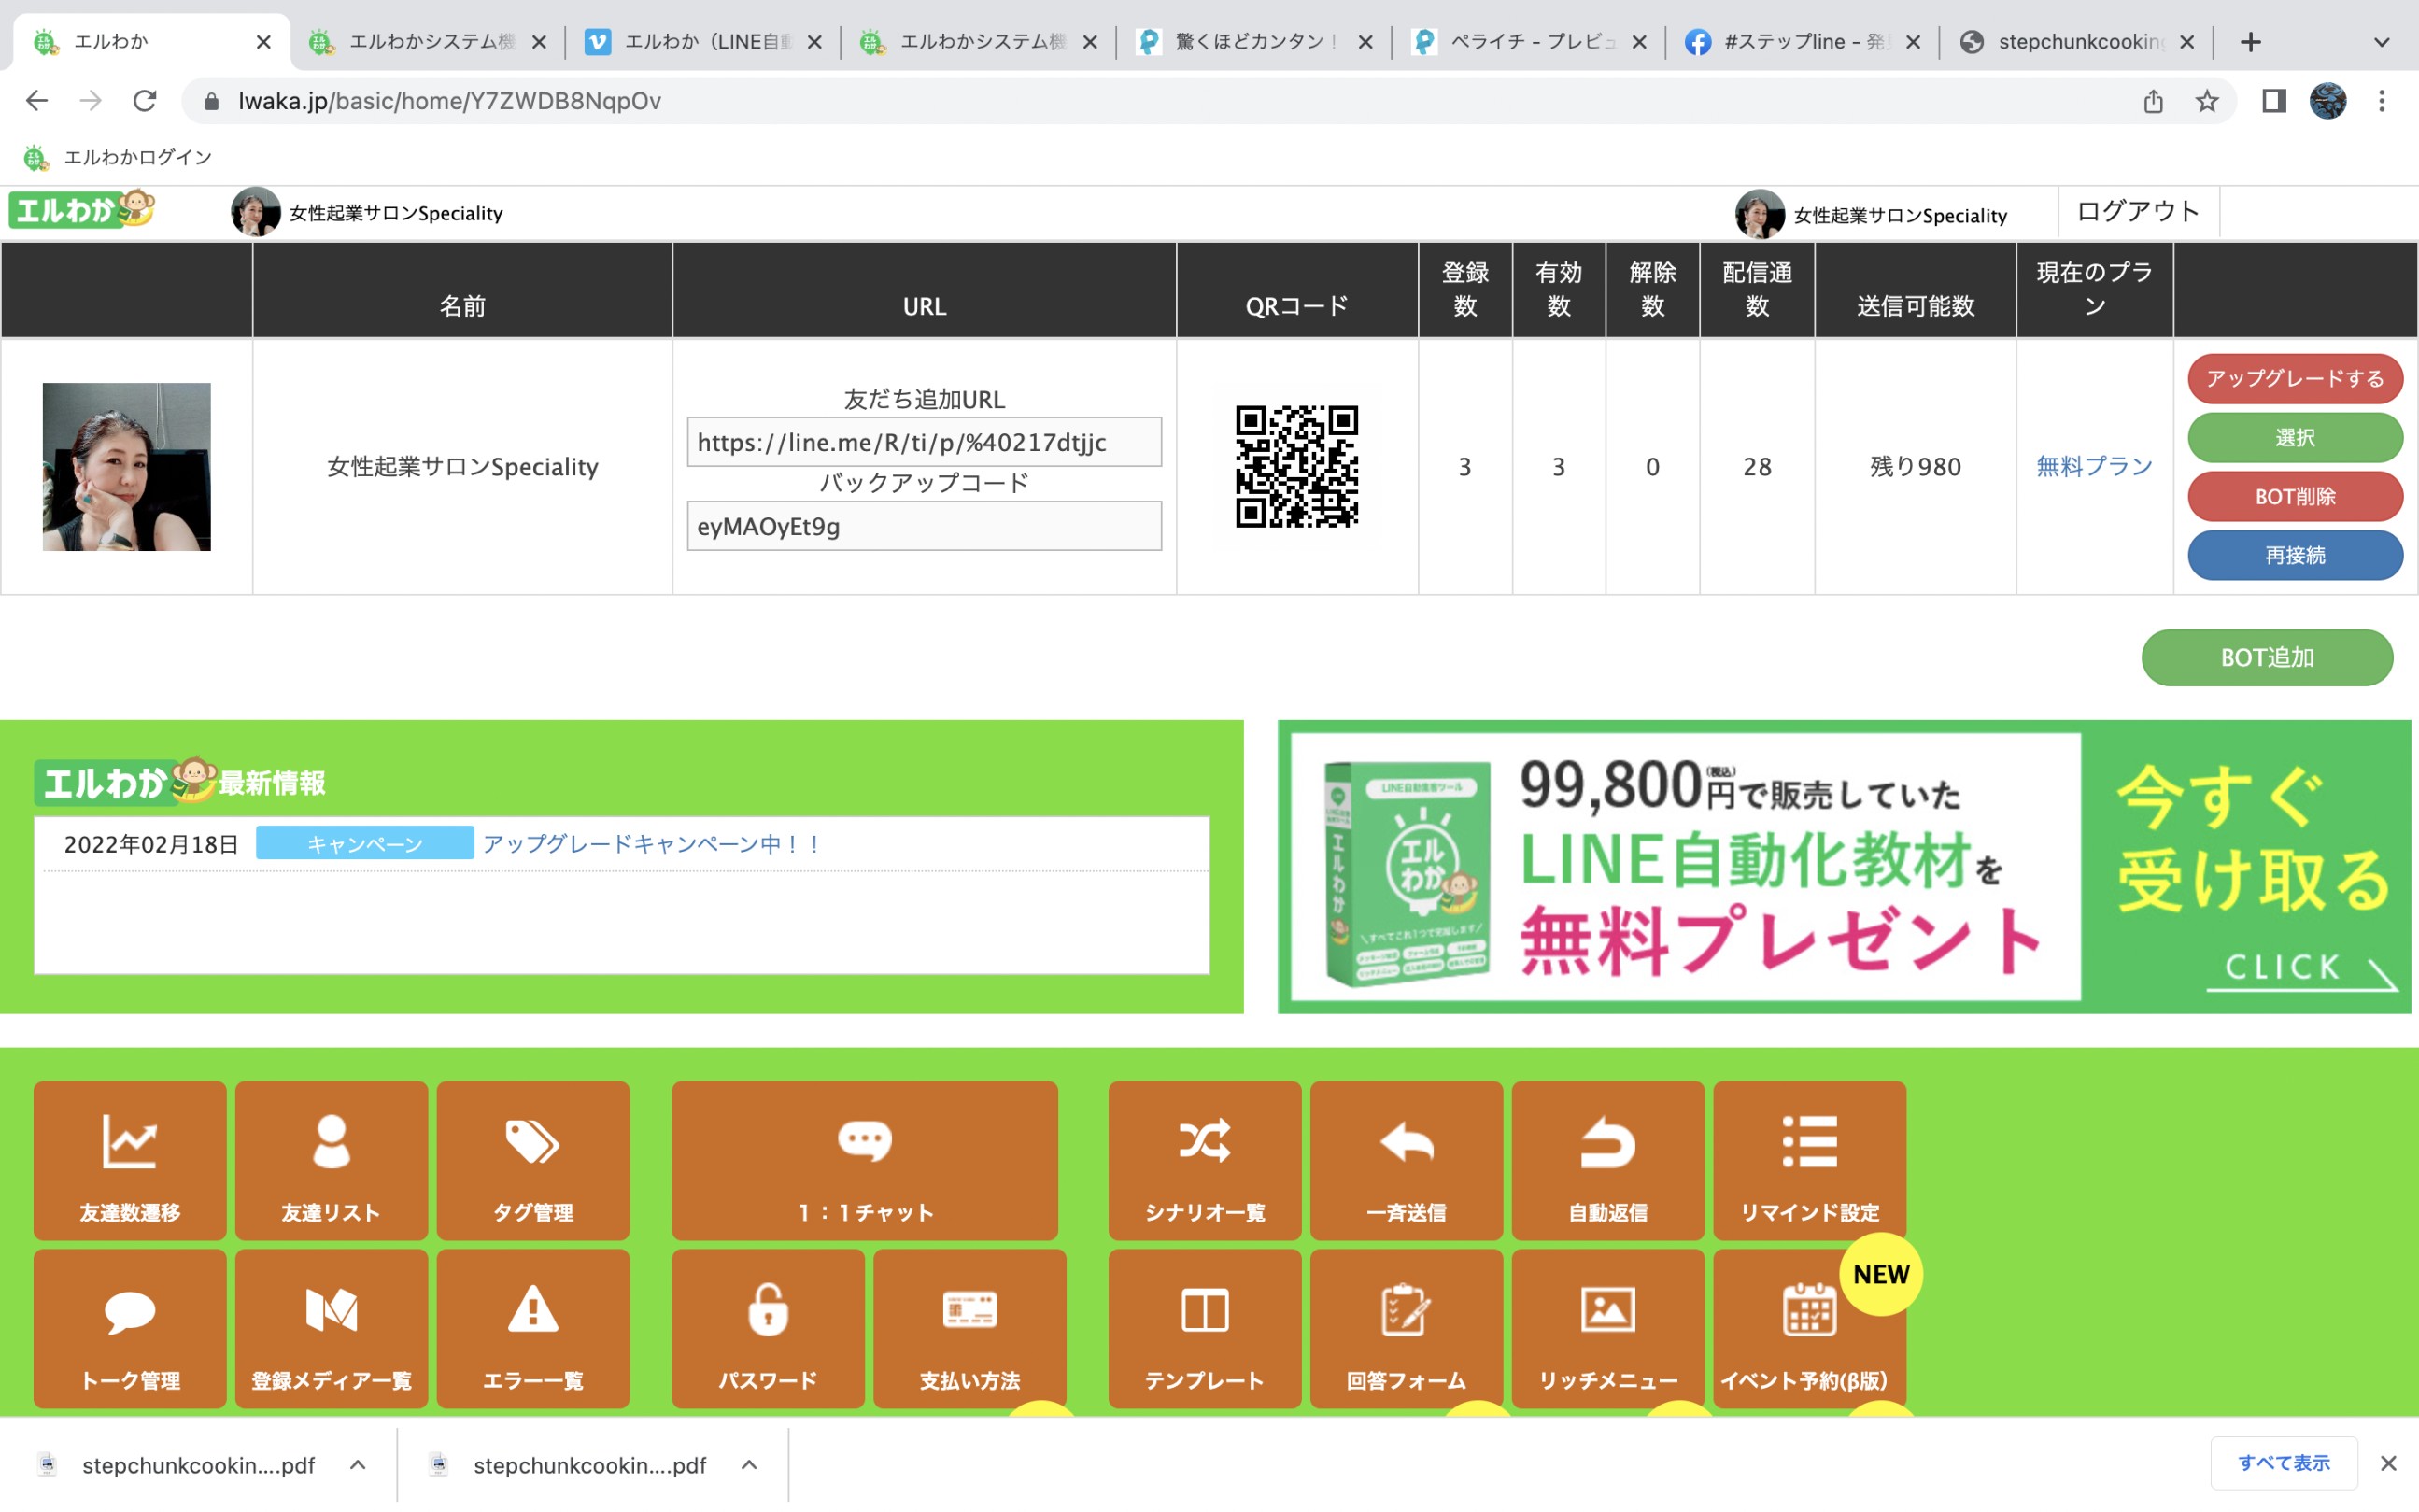The width and height of the screenshot is (2419, 1512).
Task: Bookmark this page with the star icon
Action: click(x=2207, y=101)
